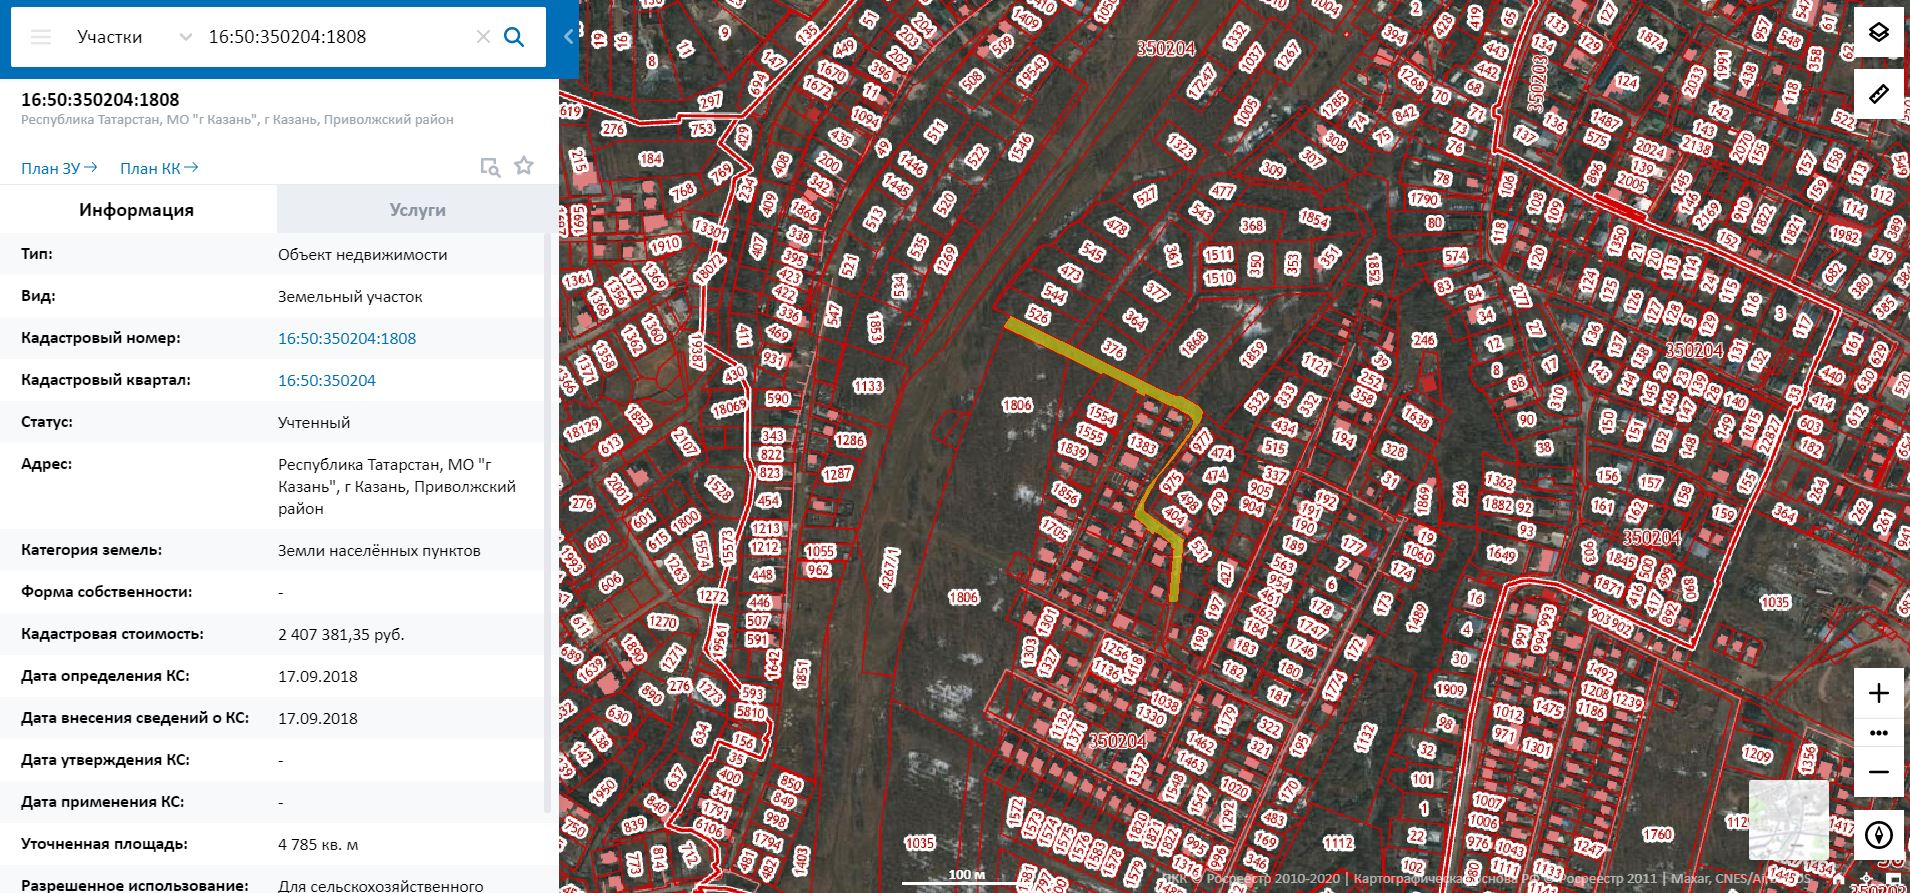Image resolution: width=1910 pixels, height=893 pixels.
Task: Click the search field with cadastral number
Action: coord(330,37)
